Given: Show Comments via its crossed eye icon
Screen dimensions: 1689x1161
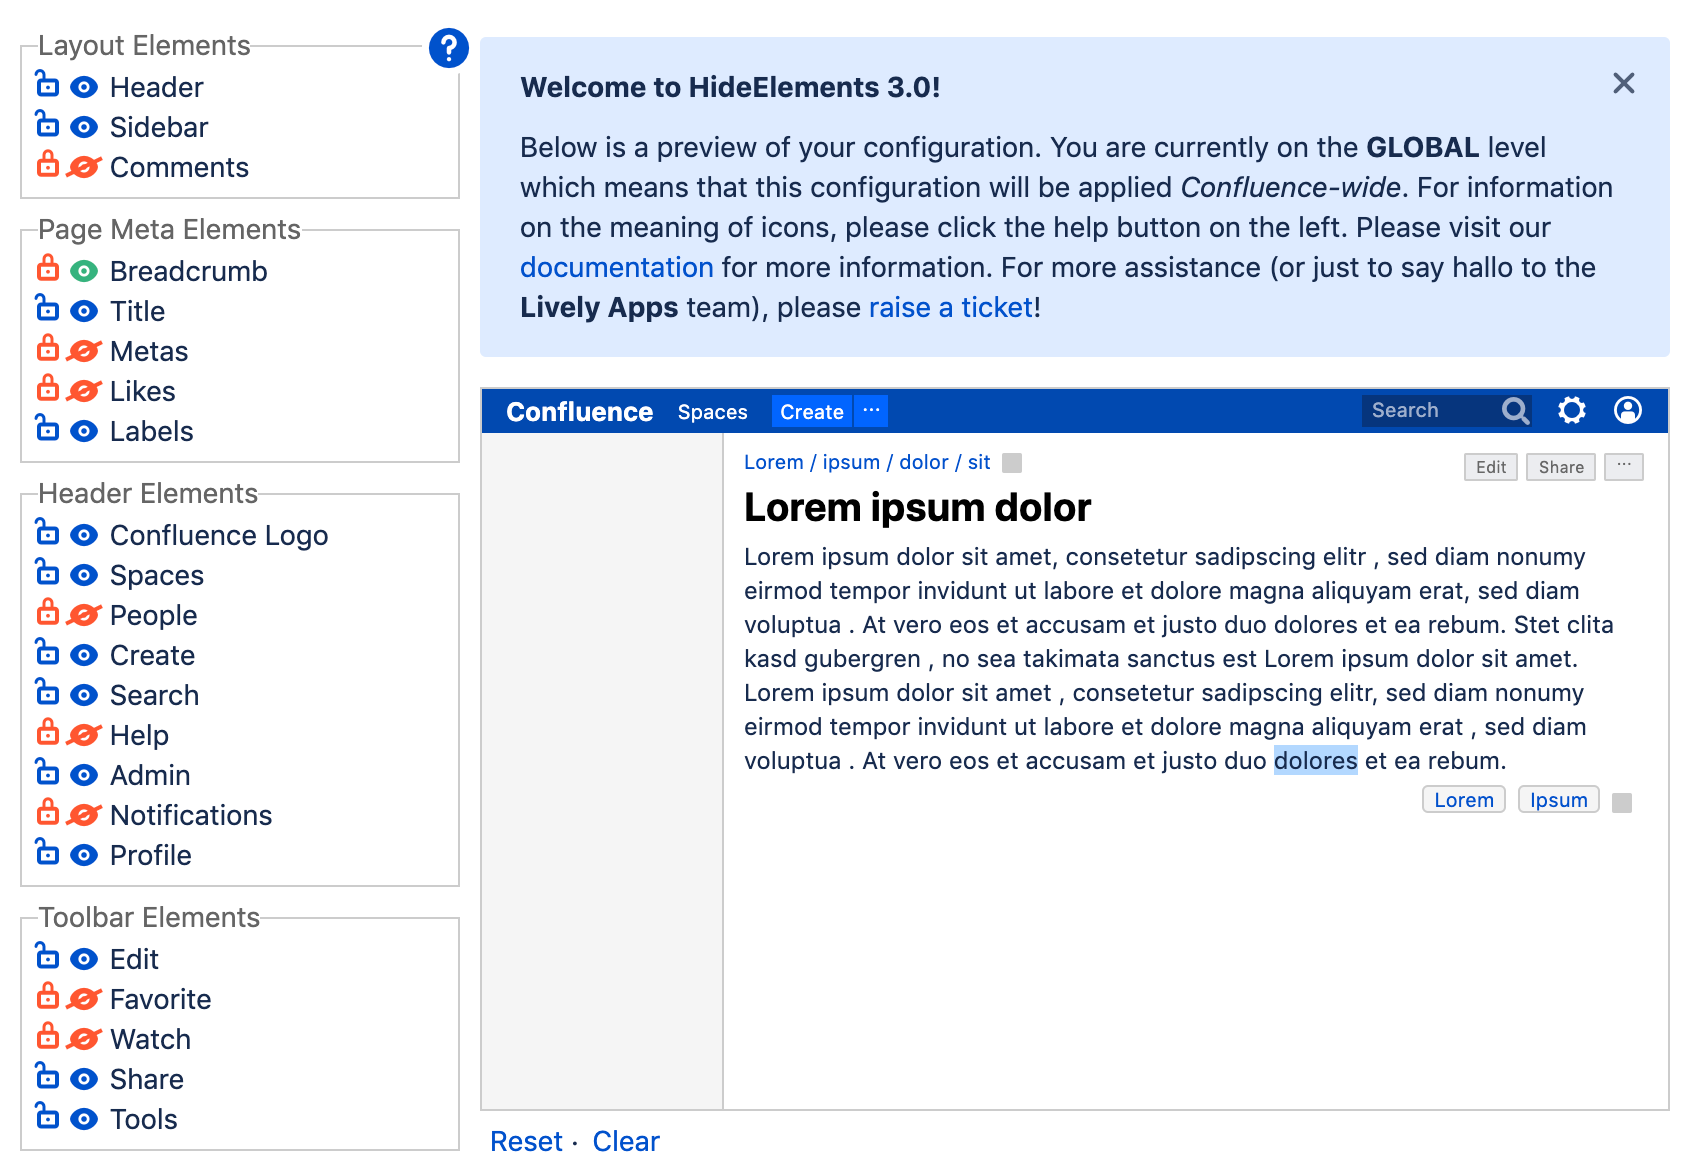Looking at the screenshot, I should coord(84,167).
